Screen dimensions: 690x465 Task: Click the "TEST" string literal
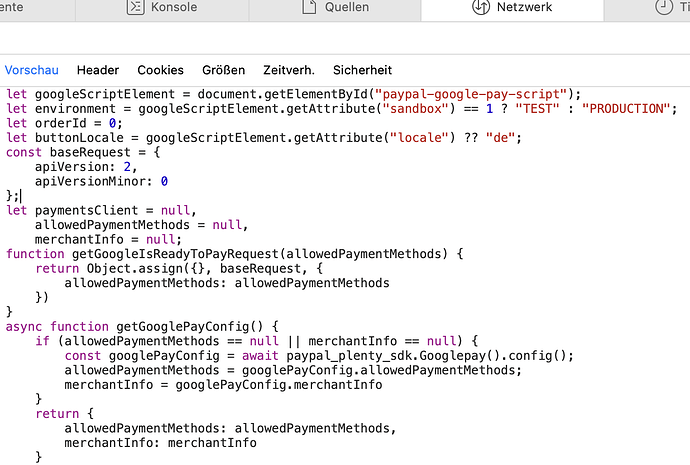coord(537,109)
